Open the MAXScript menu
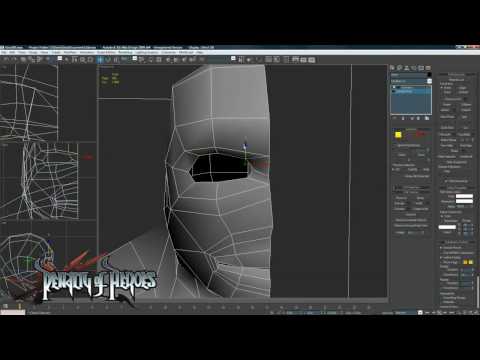This screenshot has height=360, width=480. [x=186, y=53]
